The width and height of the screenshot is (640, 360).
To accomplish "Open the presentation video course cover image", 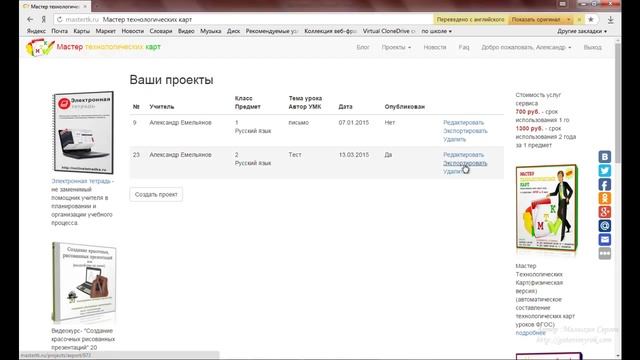I will pyautogui.click(x=84, y=282).
